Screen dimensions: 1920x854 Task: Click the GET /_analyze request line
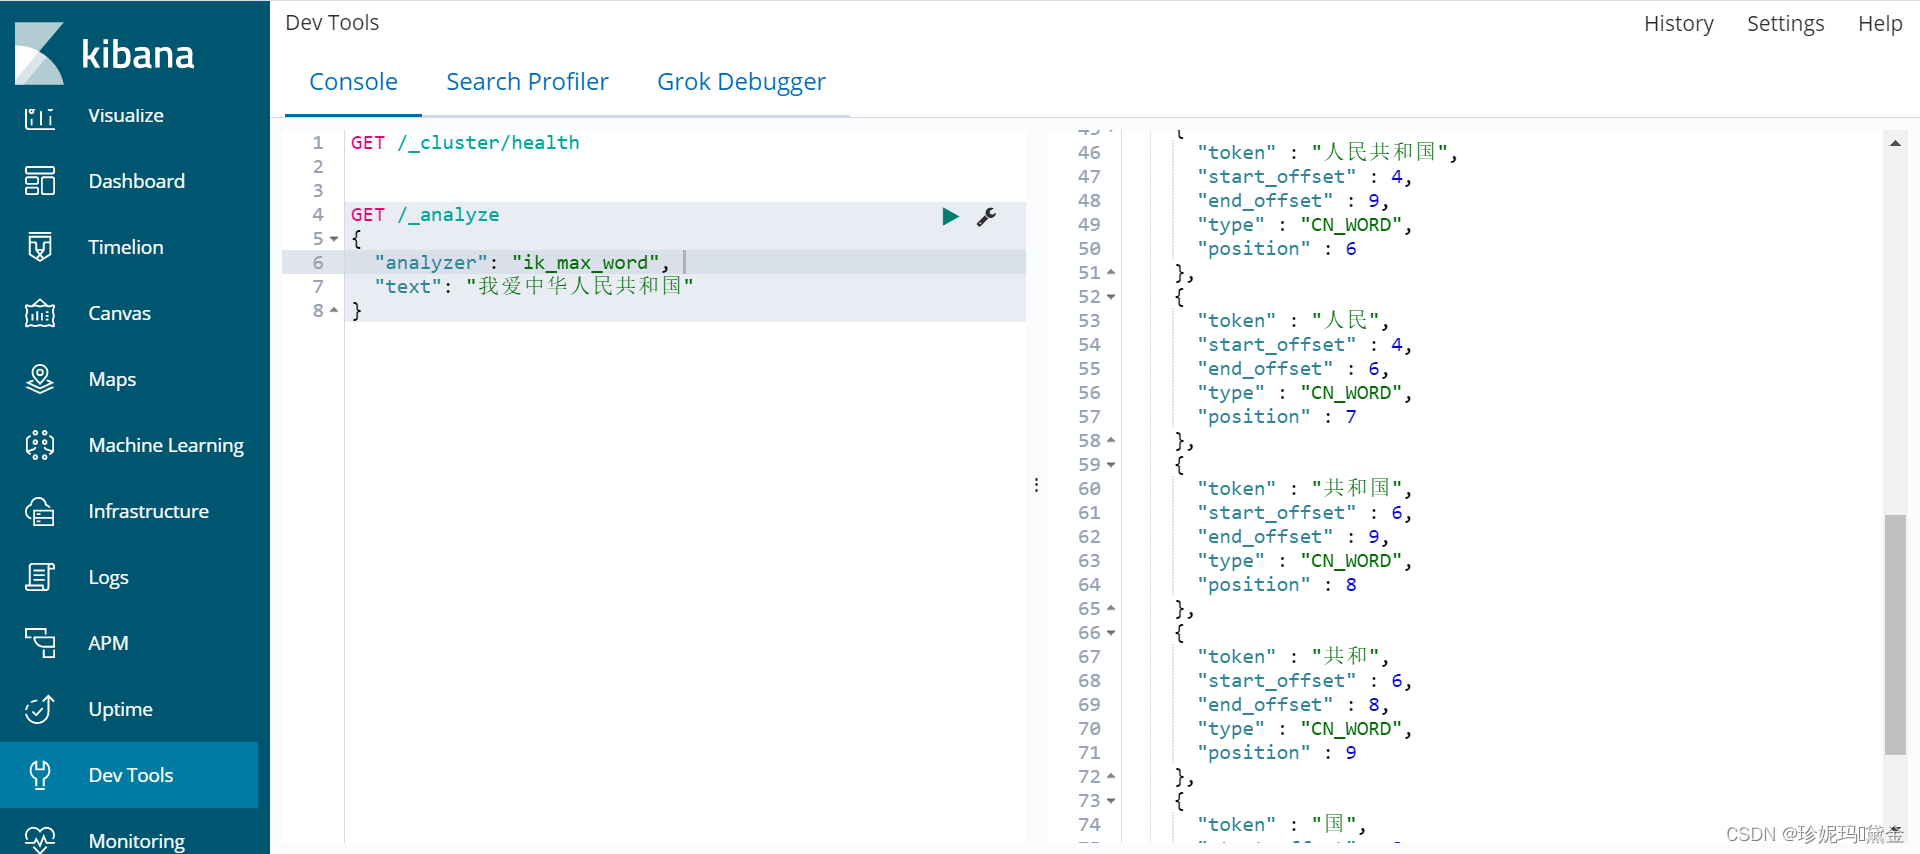pyautogui.click(x=425, y=215)
